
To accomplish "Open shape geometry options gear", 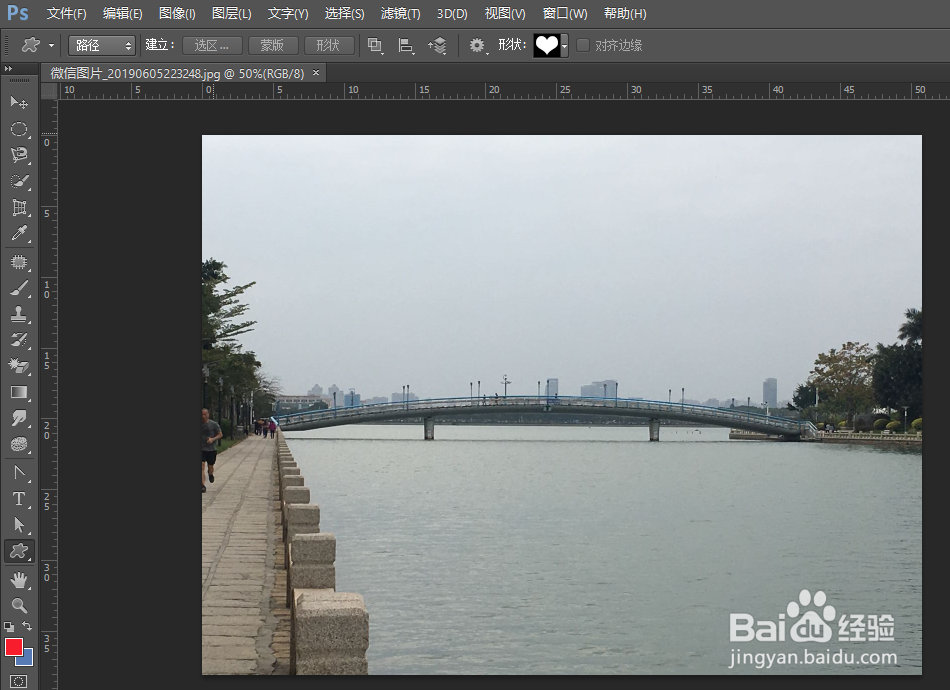I will [x=478, y=45].
